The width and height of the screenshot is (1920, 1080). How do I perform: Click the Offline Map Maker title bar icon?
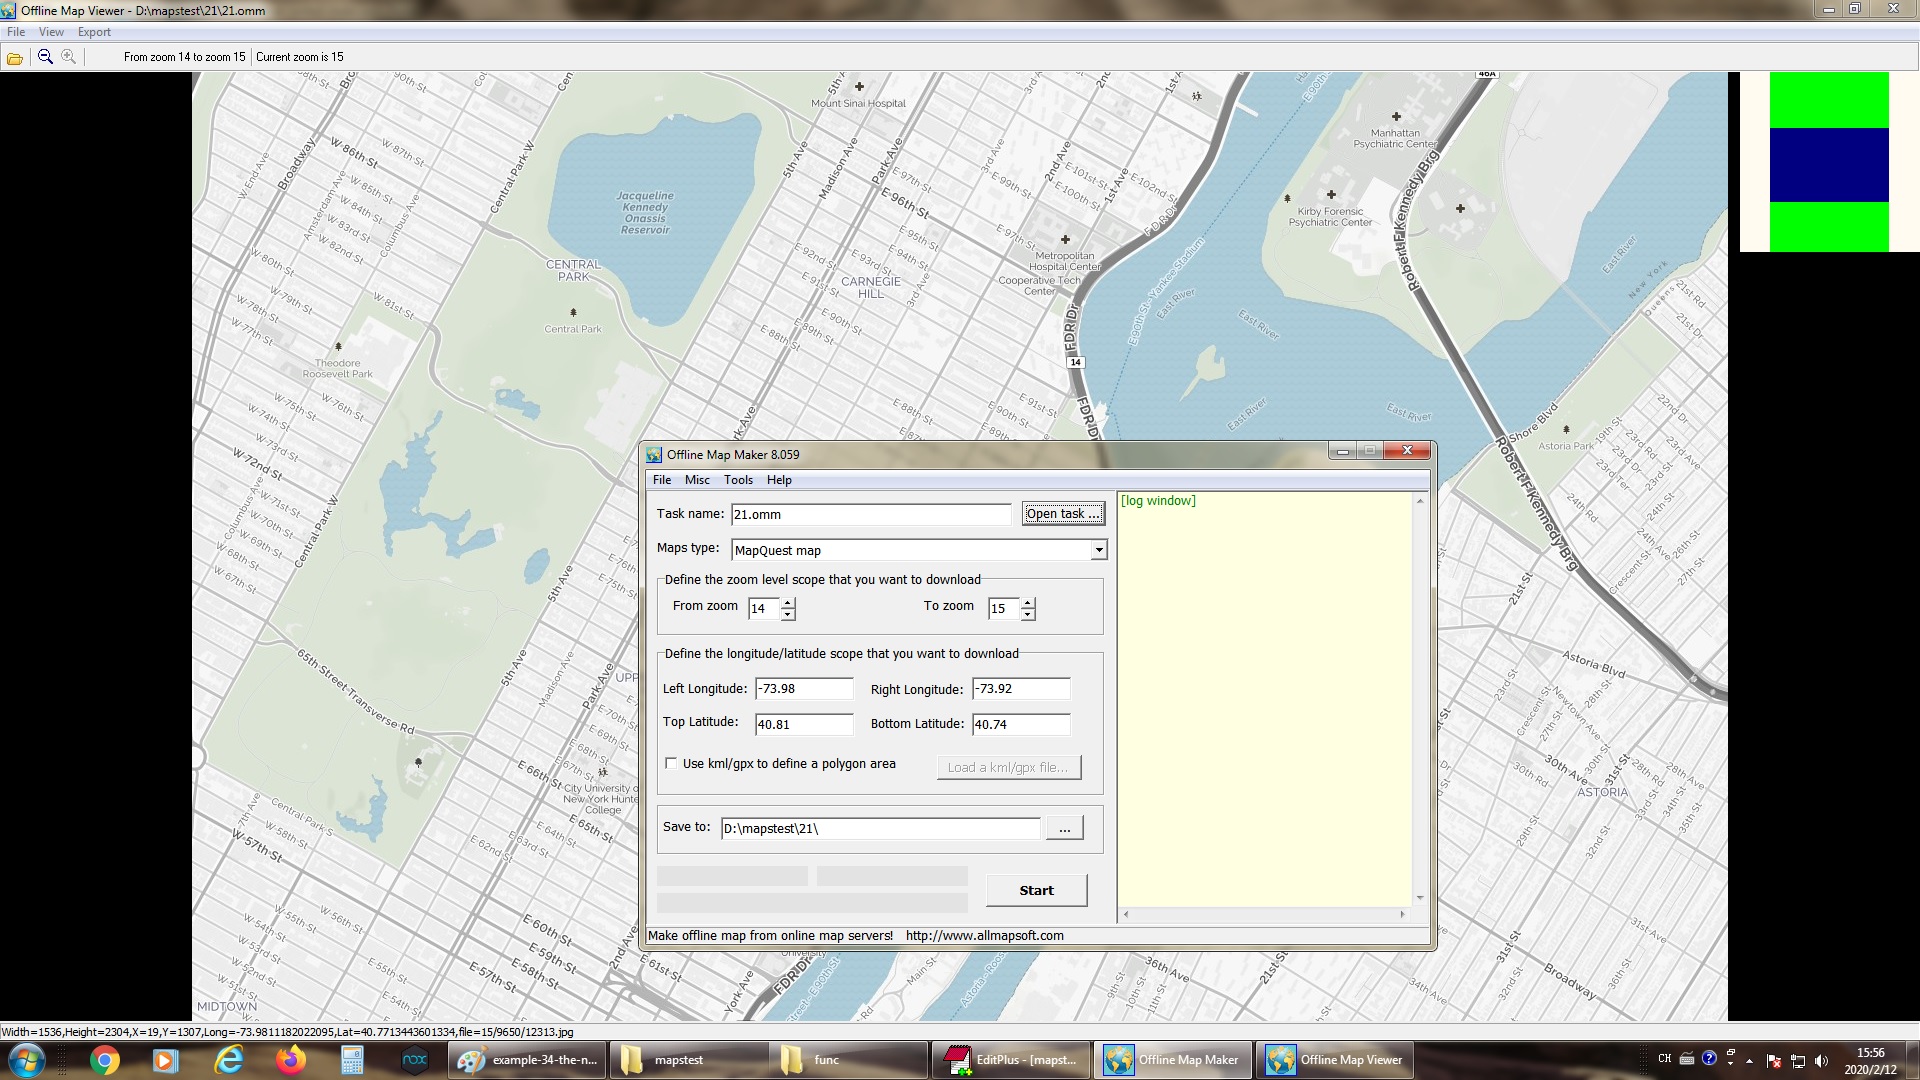click(654, 454)
